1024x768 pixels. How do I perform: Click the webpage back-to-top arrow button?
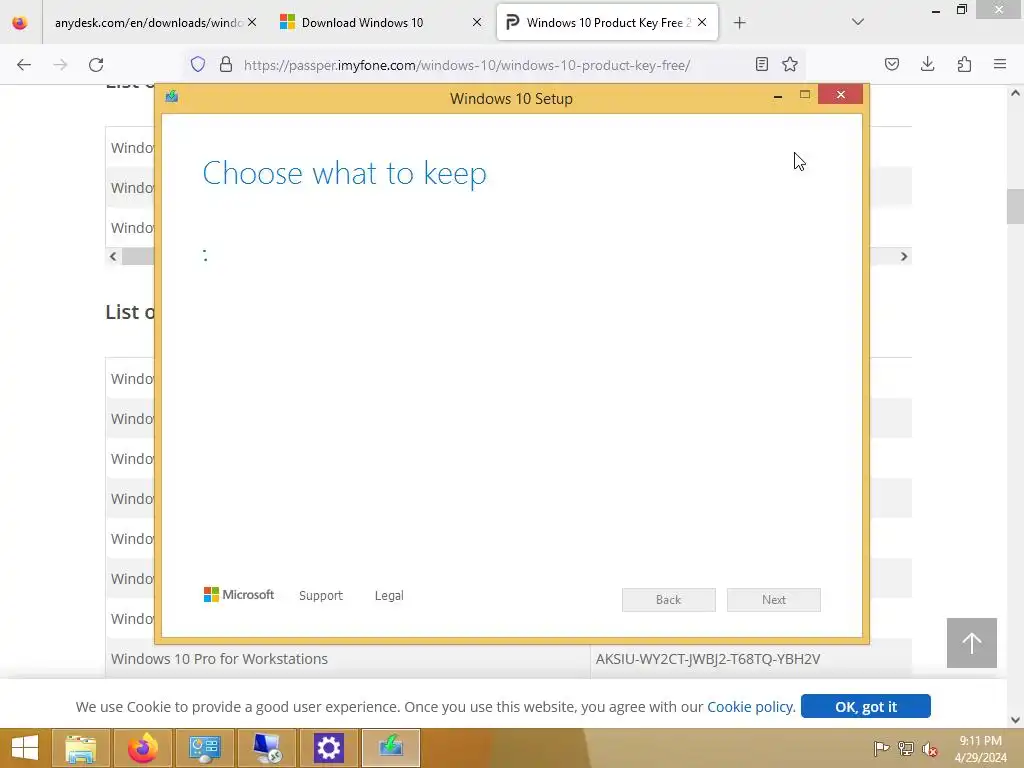pyautogui.click(x=972, y=643)
